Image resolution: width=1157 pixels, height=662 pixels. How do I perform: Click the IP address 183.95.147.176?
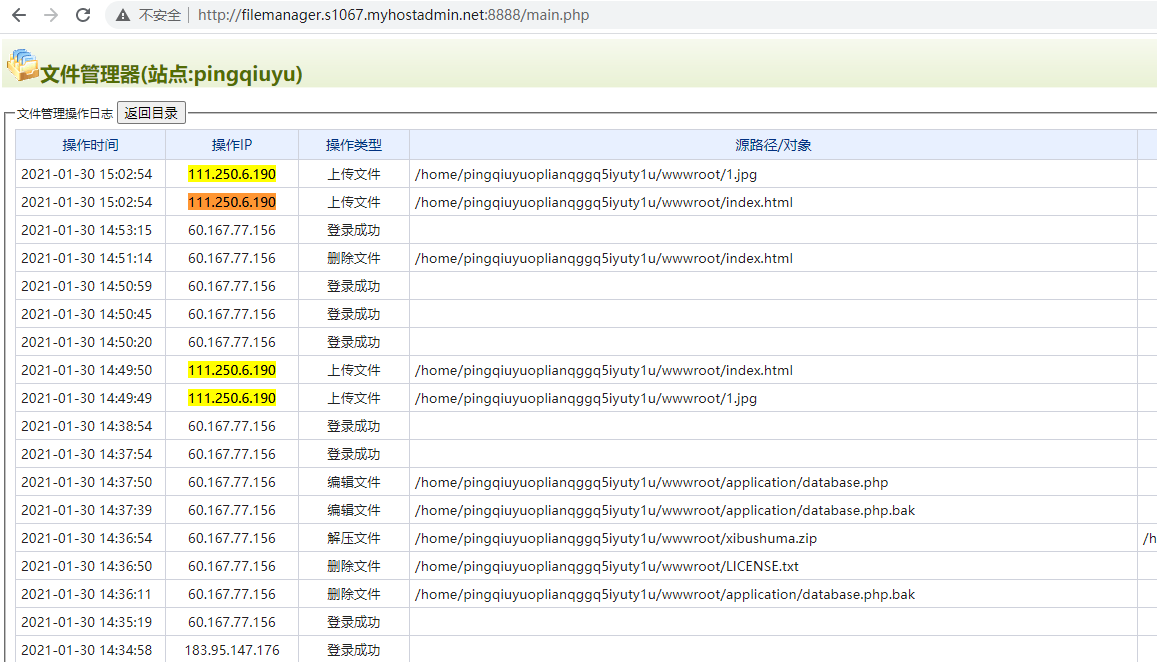232,650
